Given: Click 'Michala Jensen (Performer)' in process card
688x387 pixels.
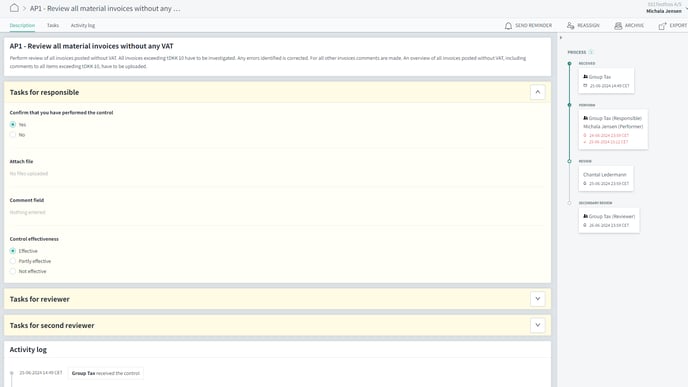Looking at the screenshot, I should [613, 126].
